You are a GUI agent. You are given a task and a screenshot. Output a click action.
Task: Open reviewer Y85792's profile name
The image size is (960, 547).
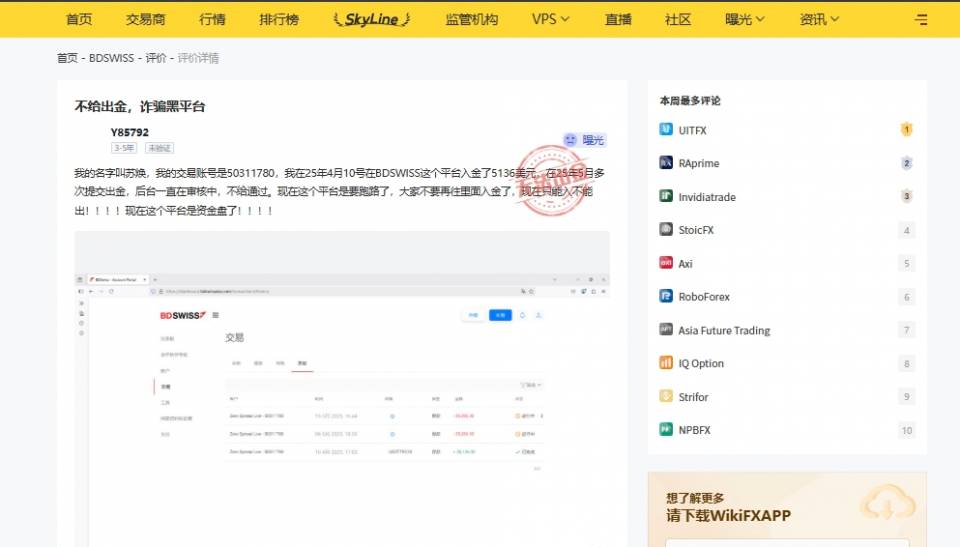130,132
